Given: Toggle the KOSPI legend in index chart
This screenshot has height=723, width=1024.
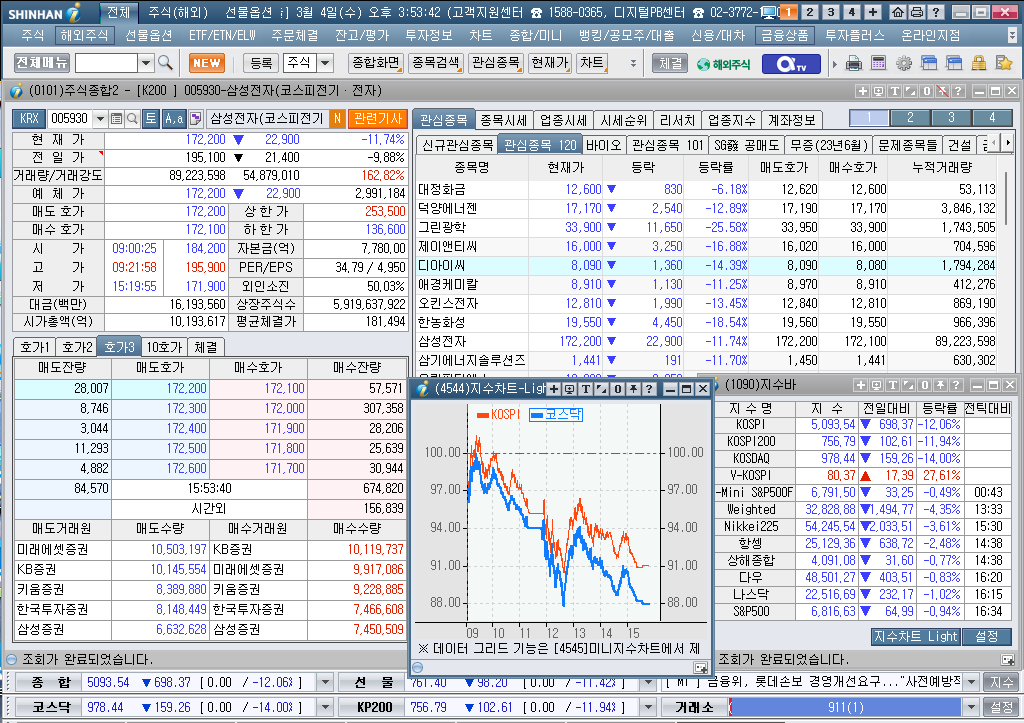Looking at the screenshot, I should 498,415.
